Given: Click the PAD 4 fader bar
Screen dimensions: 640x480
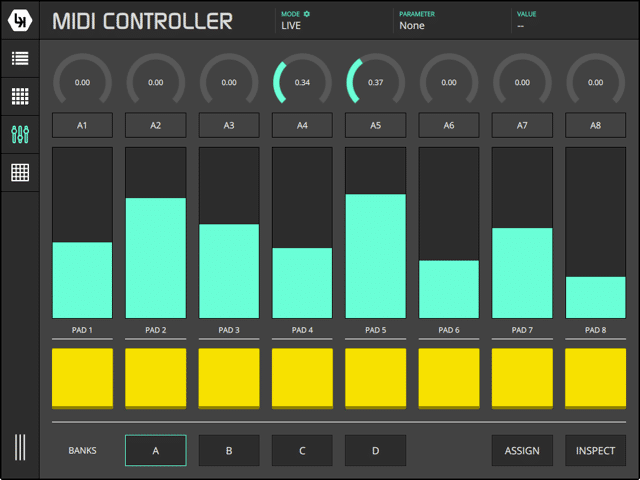Looking at the screenshot, I should coord(302,233).
